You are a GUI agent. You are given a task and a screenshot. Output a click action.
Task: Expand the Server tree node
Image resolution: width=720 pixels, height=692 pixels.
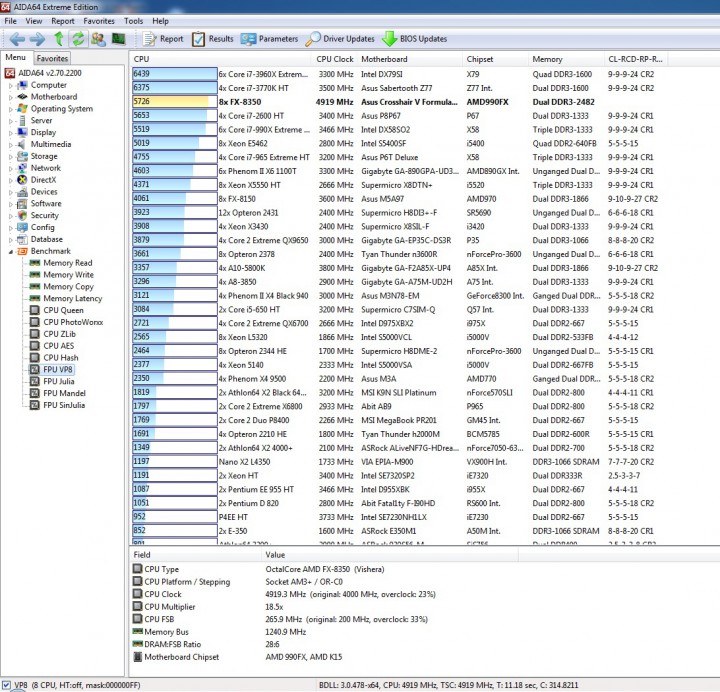coord(11,121)
